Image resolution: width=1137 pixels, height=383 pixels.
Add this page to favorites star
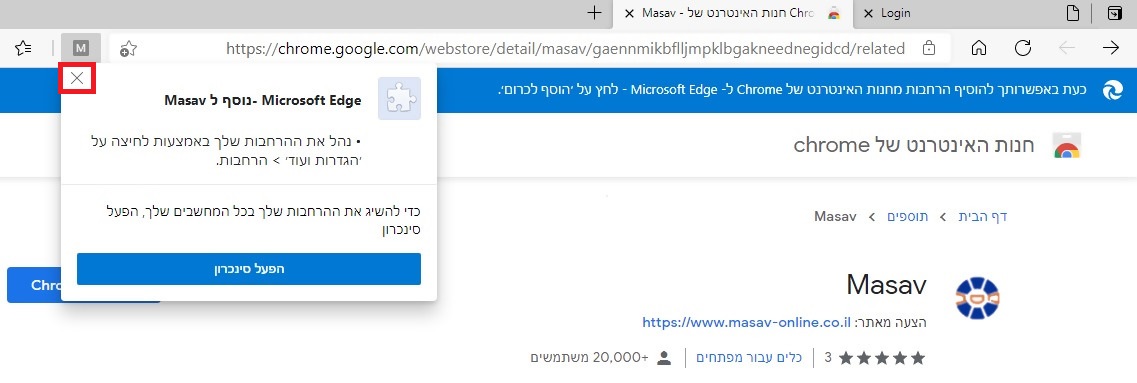tap(128, 49)
